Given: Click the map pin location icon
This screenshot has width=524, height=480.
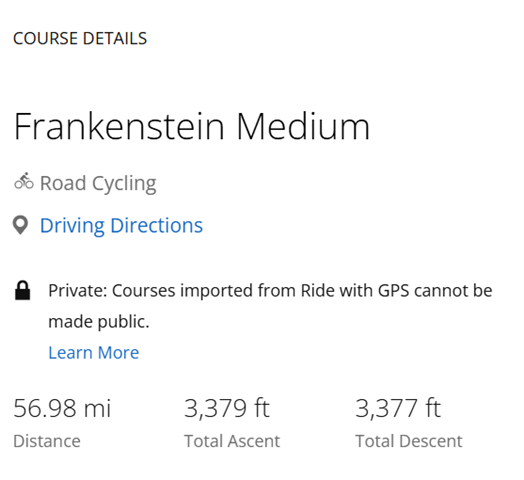Looking at the screenshot, I should [20, 225].
